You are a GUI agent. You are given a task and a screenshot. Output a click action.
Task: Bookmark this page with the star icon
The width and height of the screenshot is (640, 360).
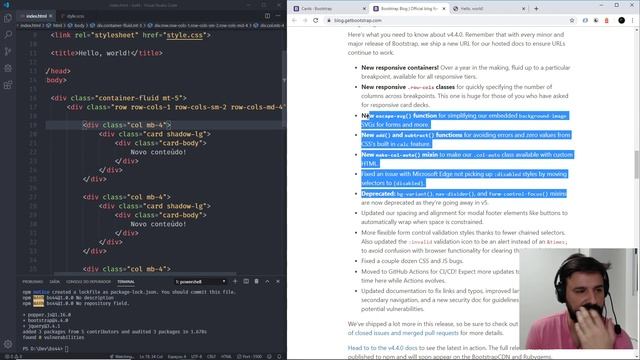572,20
